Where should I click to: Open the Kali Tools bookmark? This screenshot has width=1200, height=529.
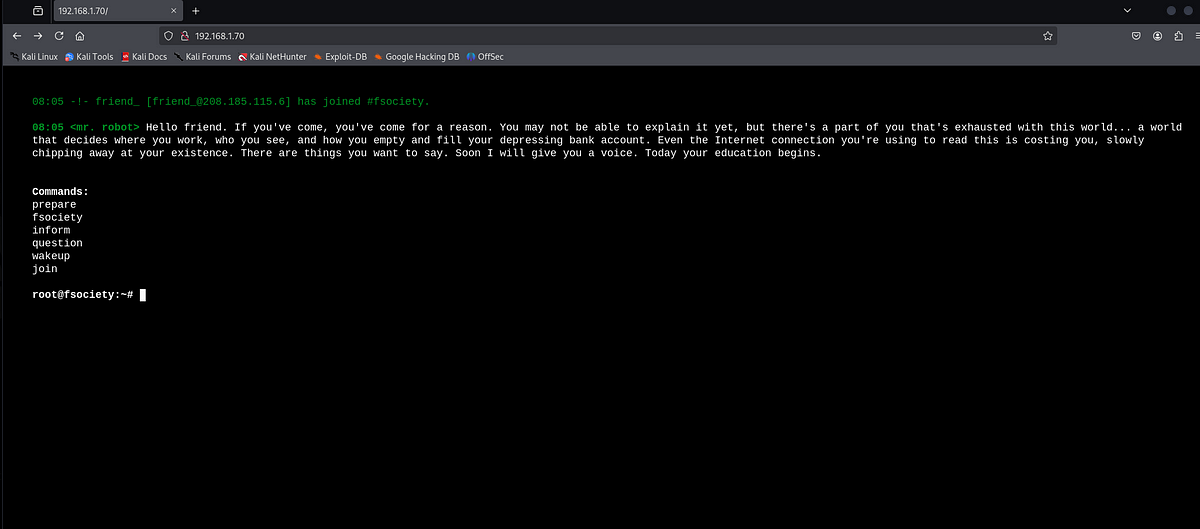[89, 57]
